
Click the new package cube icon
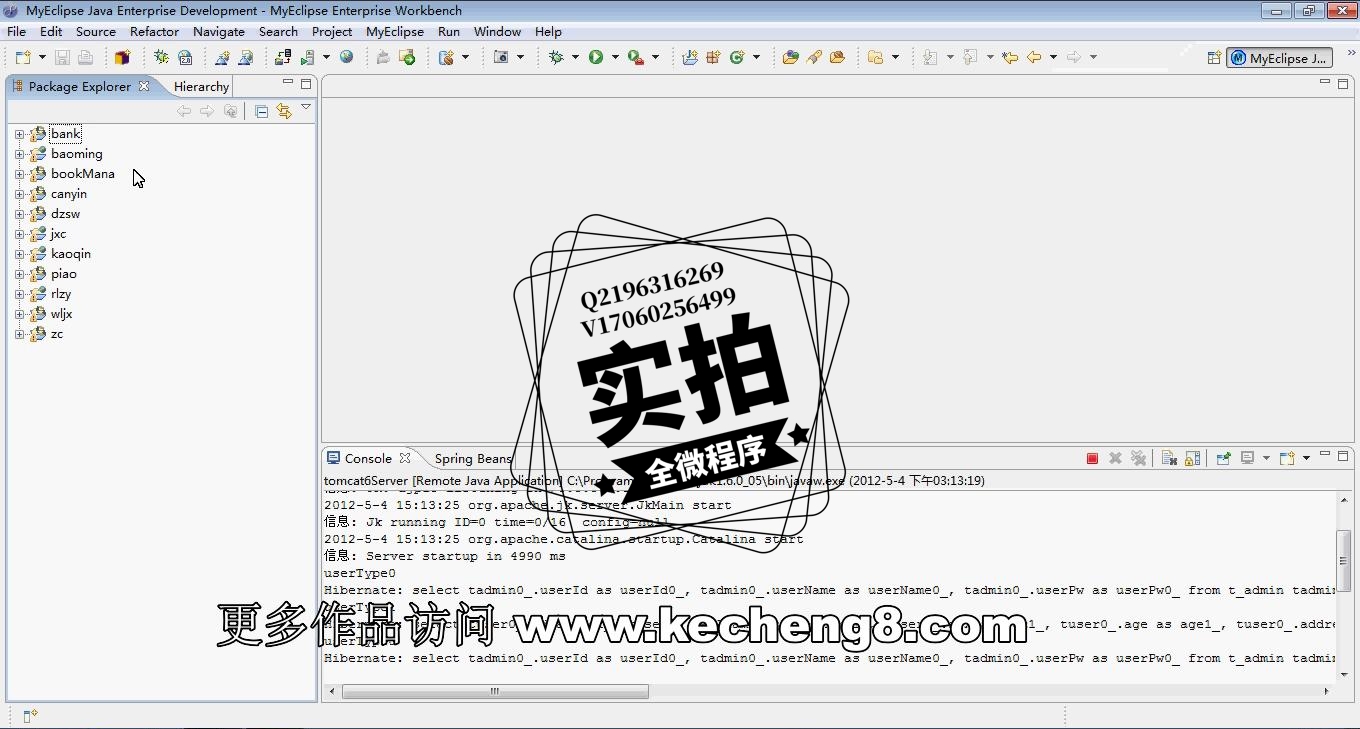pos(122,57)
